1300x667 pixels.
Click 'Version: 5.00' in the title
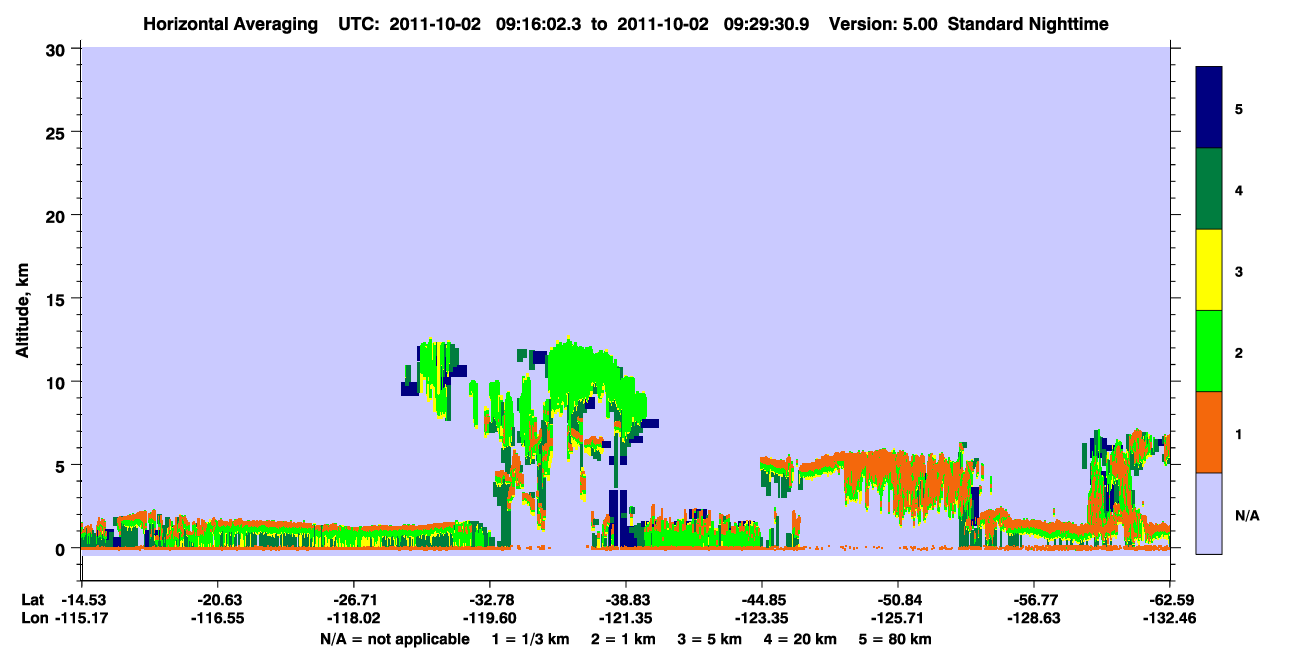pyautogui.click(x=883, y=23)
